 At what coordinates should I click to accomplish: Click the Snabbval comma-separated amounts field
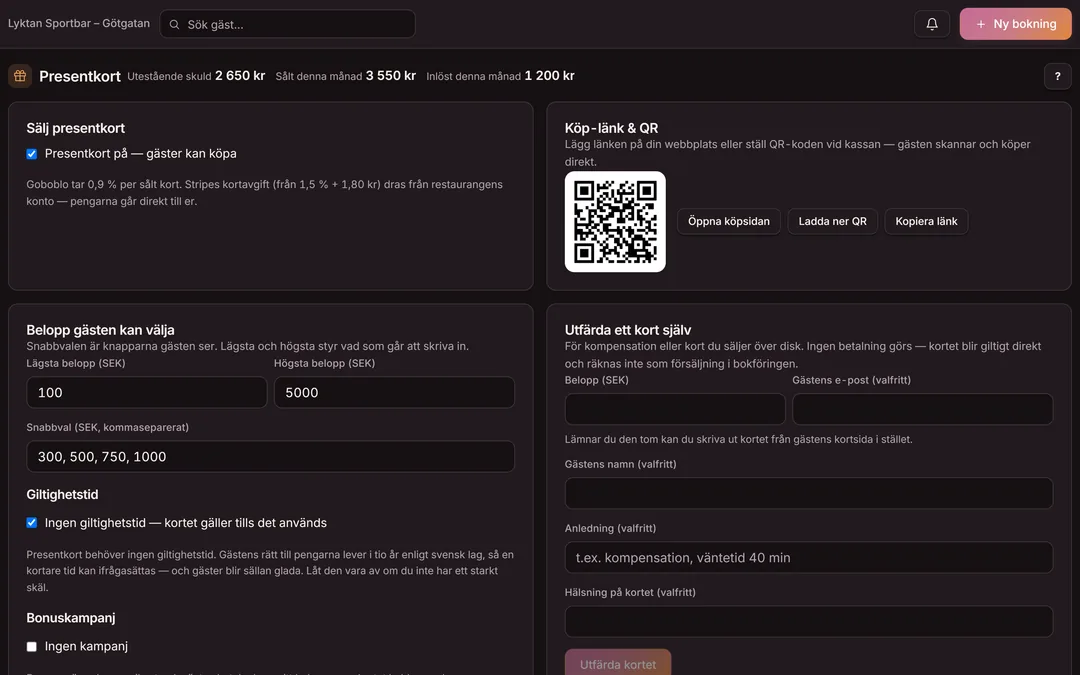[270, 456]
